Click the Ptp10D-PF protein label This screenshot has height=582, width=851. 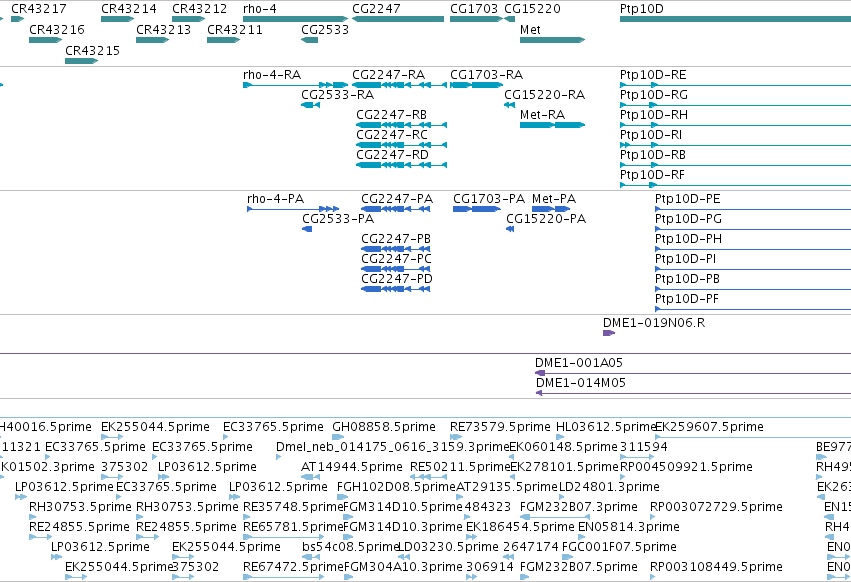coord(687,299)
